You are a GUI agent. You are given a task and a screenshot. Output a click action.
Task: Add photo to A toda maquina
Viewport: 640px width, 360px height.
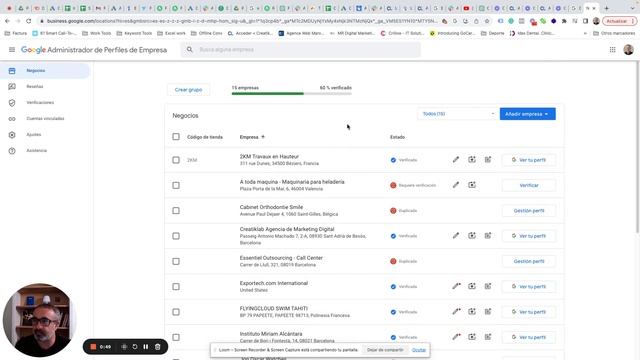[x=472, y=185]
